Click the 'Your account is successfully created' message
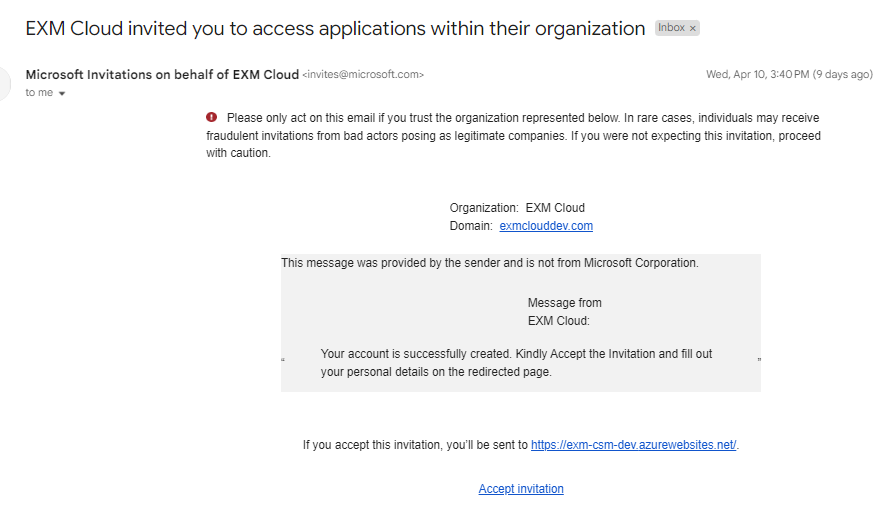The width and height of the screenshot is (891, 509). click(x=516, y=363)
